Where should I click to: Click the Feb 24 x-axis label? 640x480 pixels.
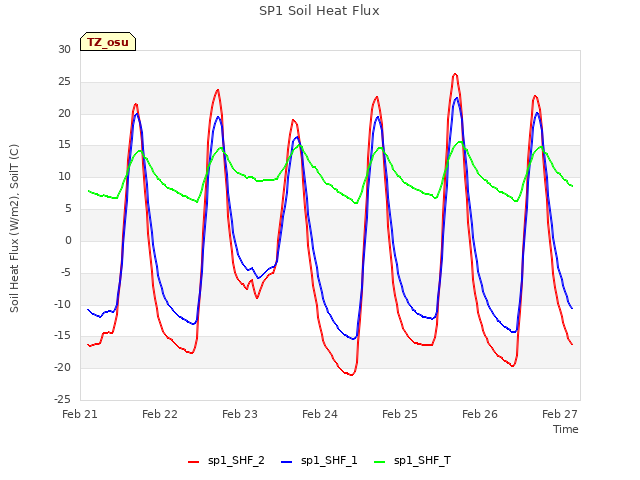tap(320, 414)
